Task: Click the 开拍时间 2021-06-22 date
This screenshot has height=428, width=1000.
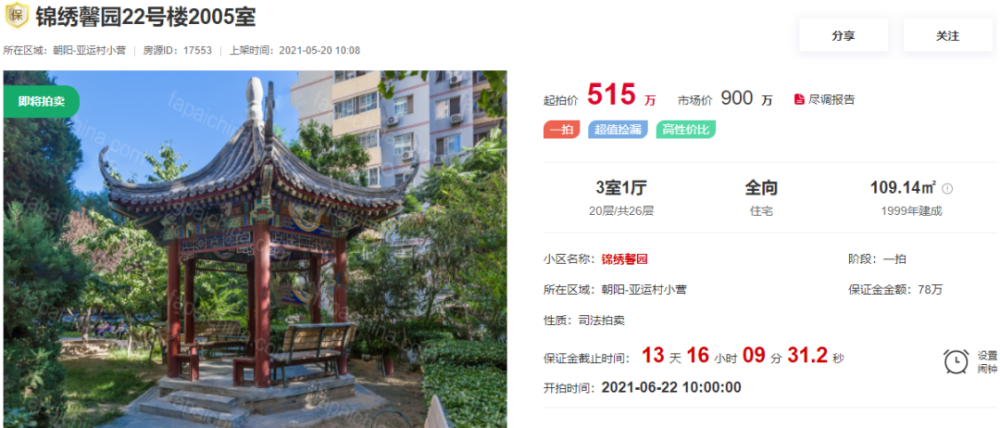Action: click(672, 387)
